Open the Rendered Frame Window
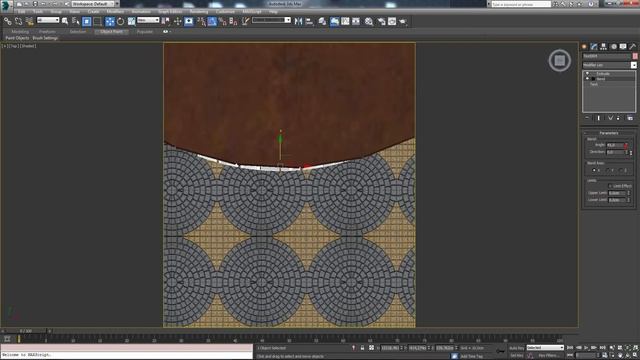 [392, 21]
